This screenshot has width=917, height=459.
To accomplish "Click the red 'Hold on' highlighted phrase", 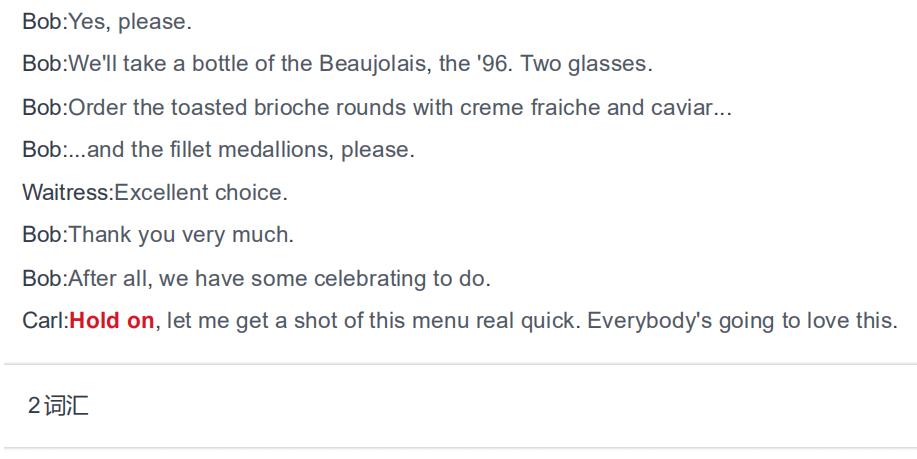I will [x=112, y=320].
